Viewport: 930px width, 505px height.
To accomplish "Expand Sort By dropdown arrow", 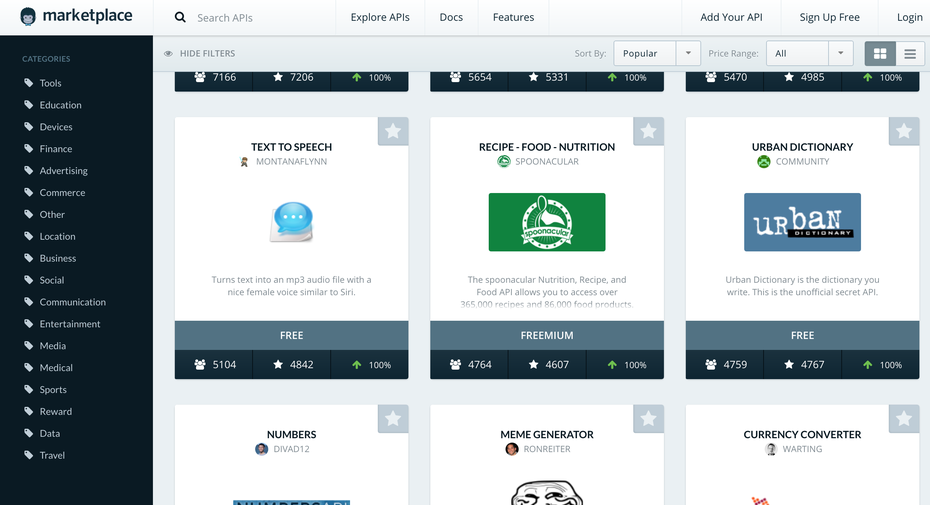I will click(x=688, y=54).
